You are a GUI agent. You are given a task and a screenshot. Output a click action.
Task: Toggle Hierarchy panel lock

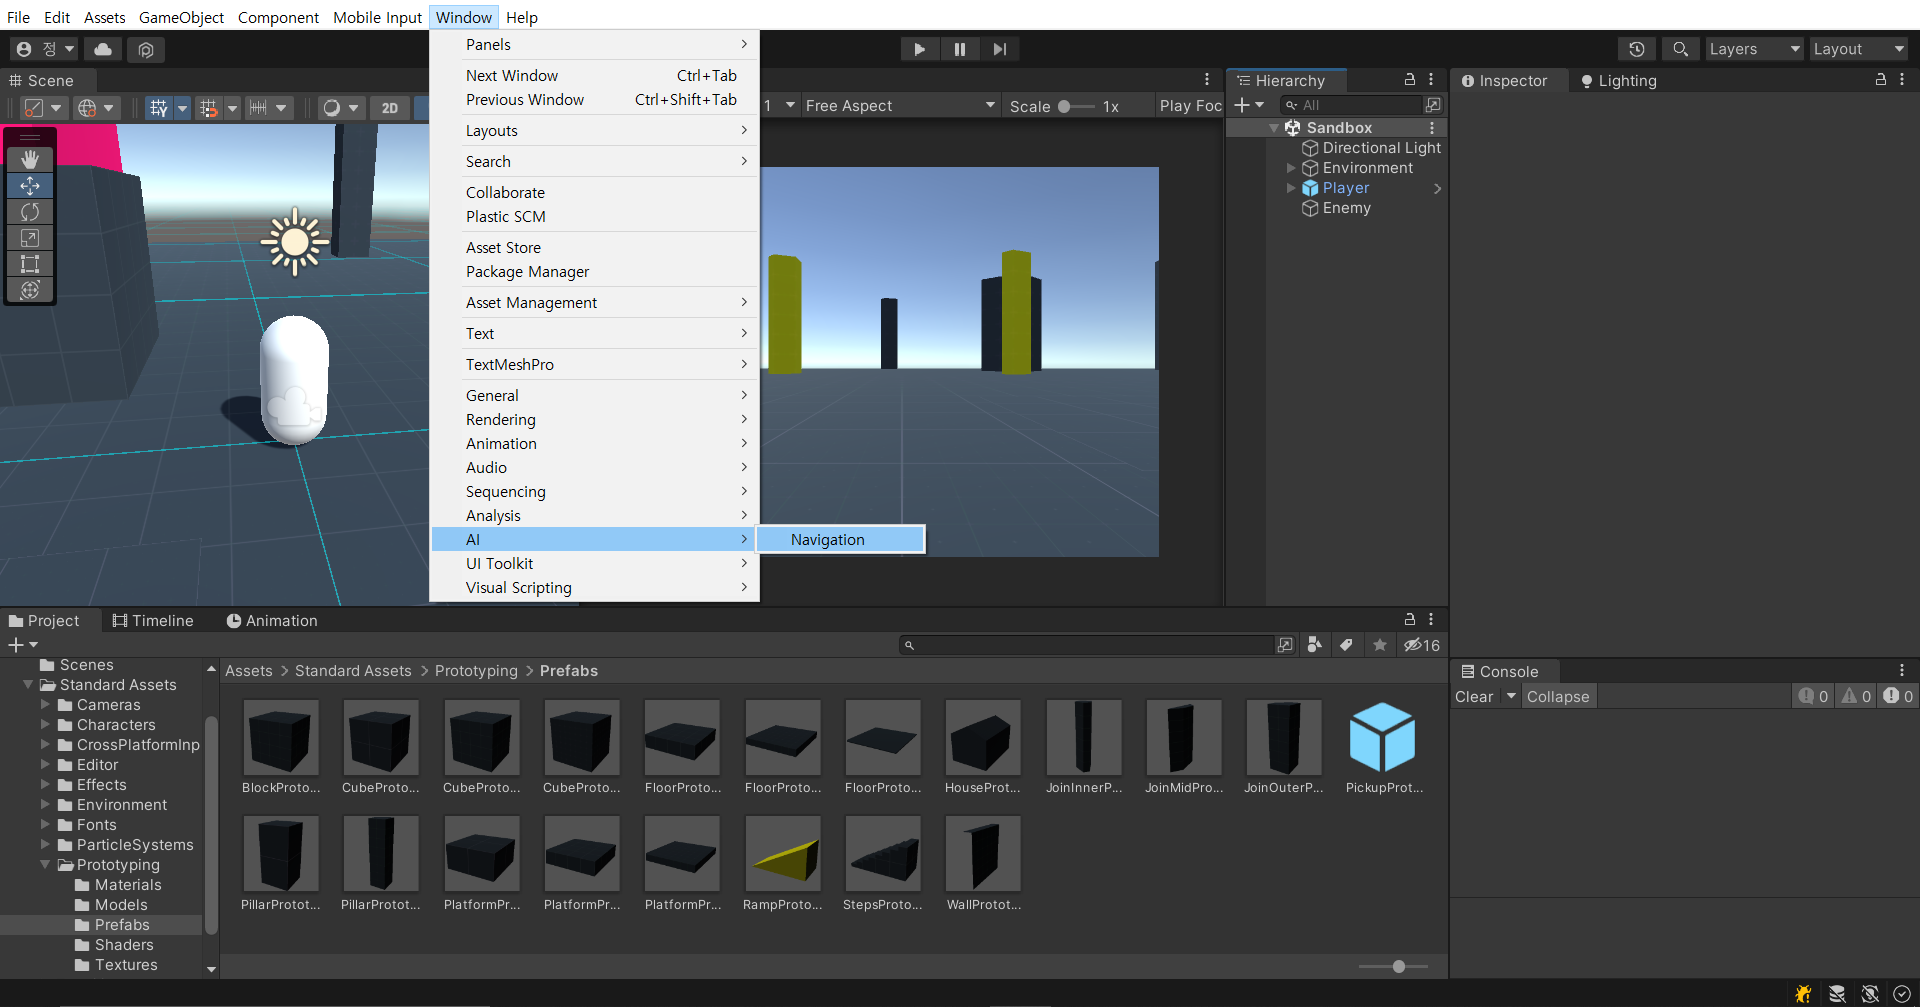[1410, 79]
